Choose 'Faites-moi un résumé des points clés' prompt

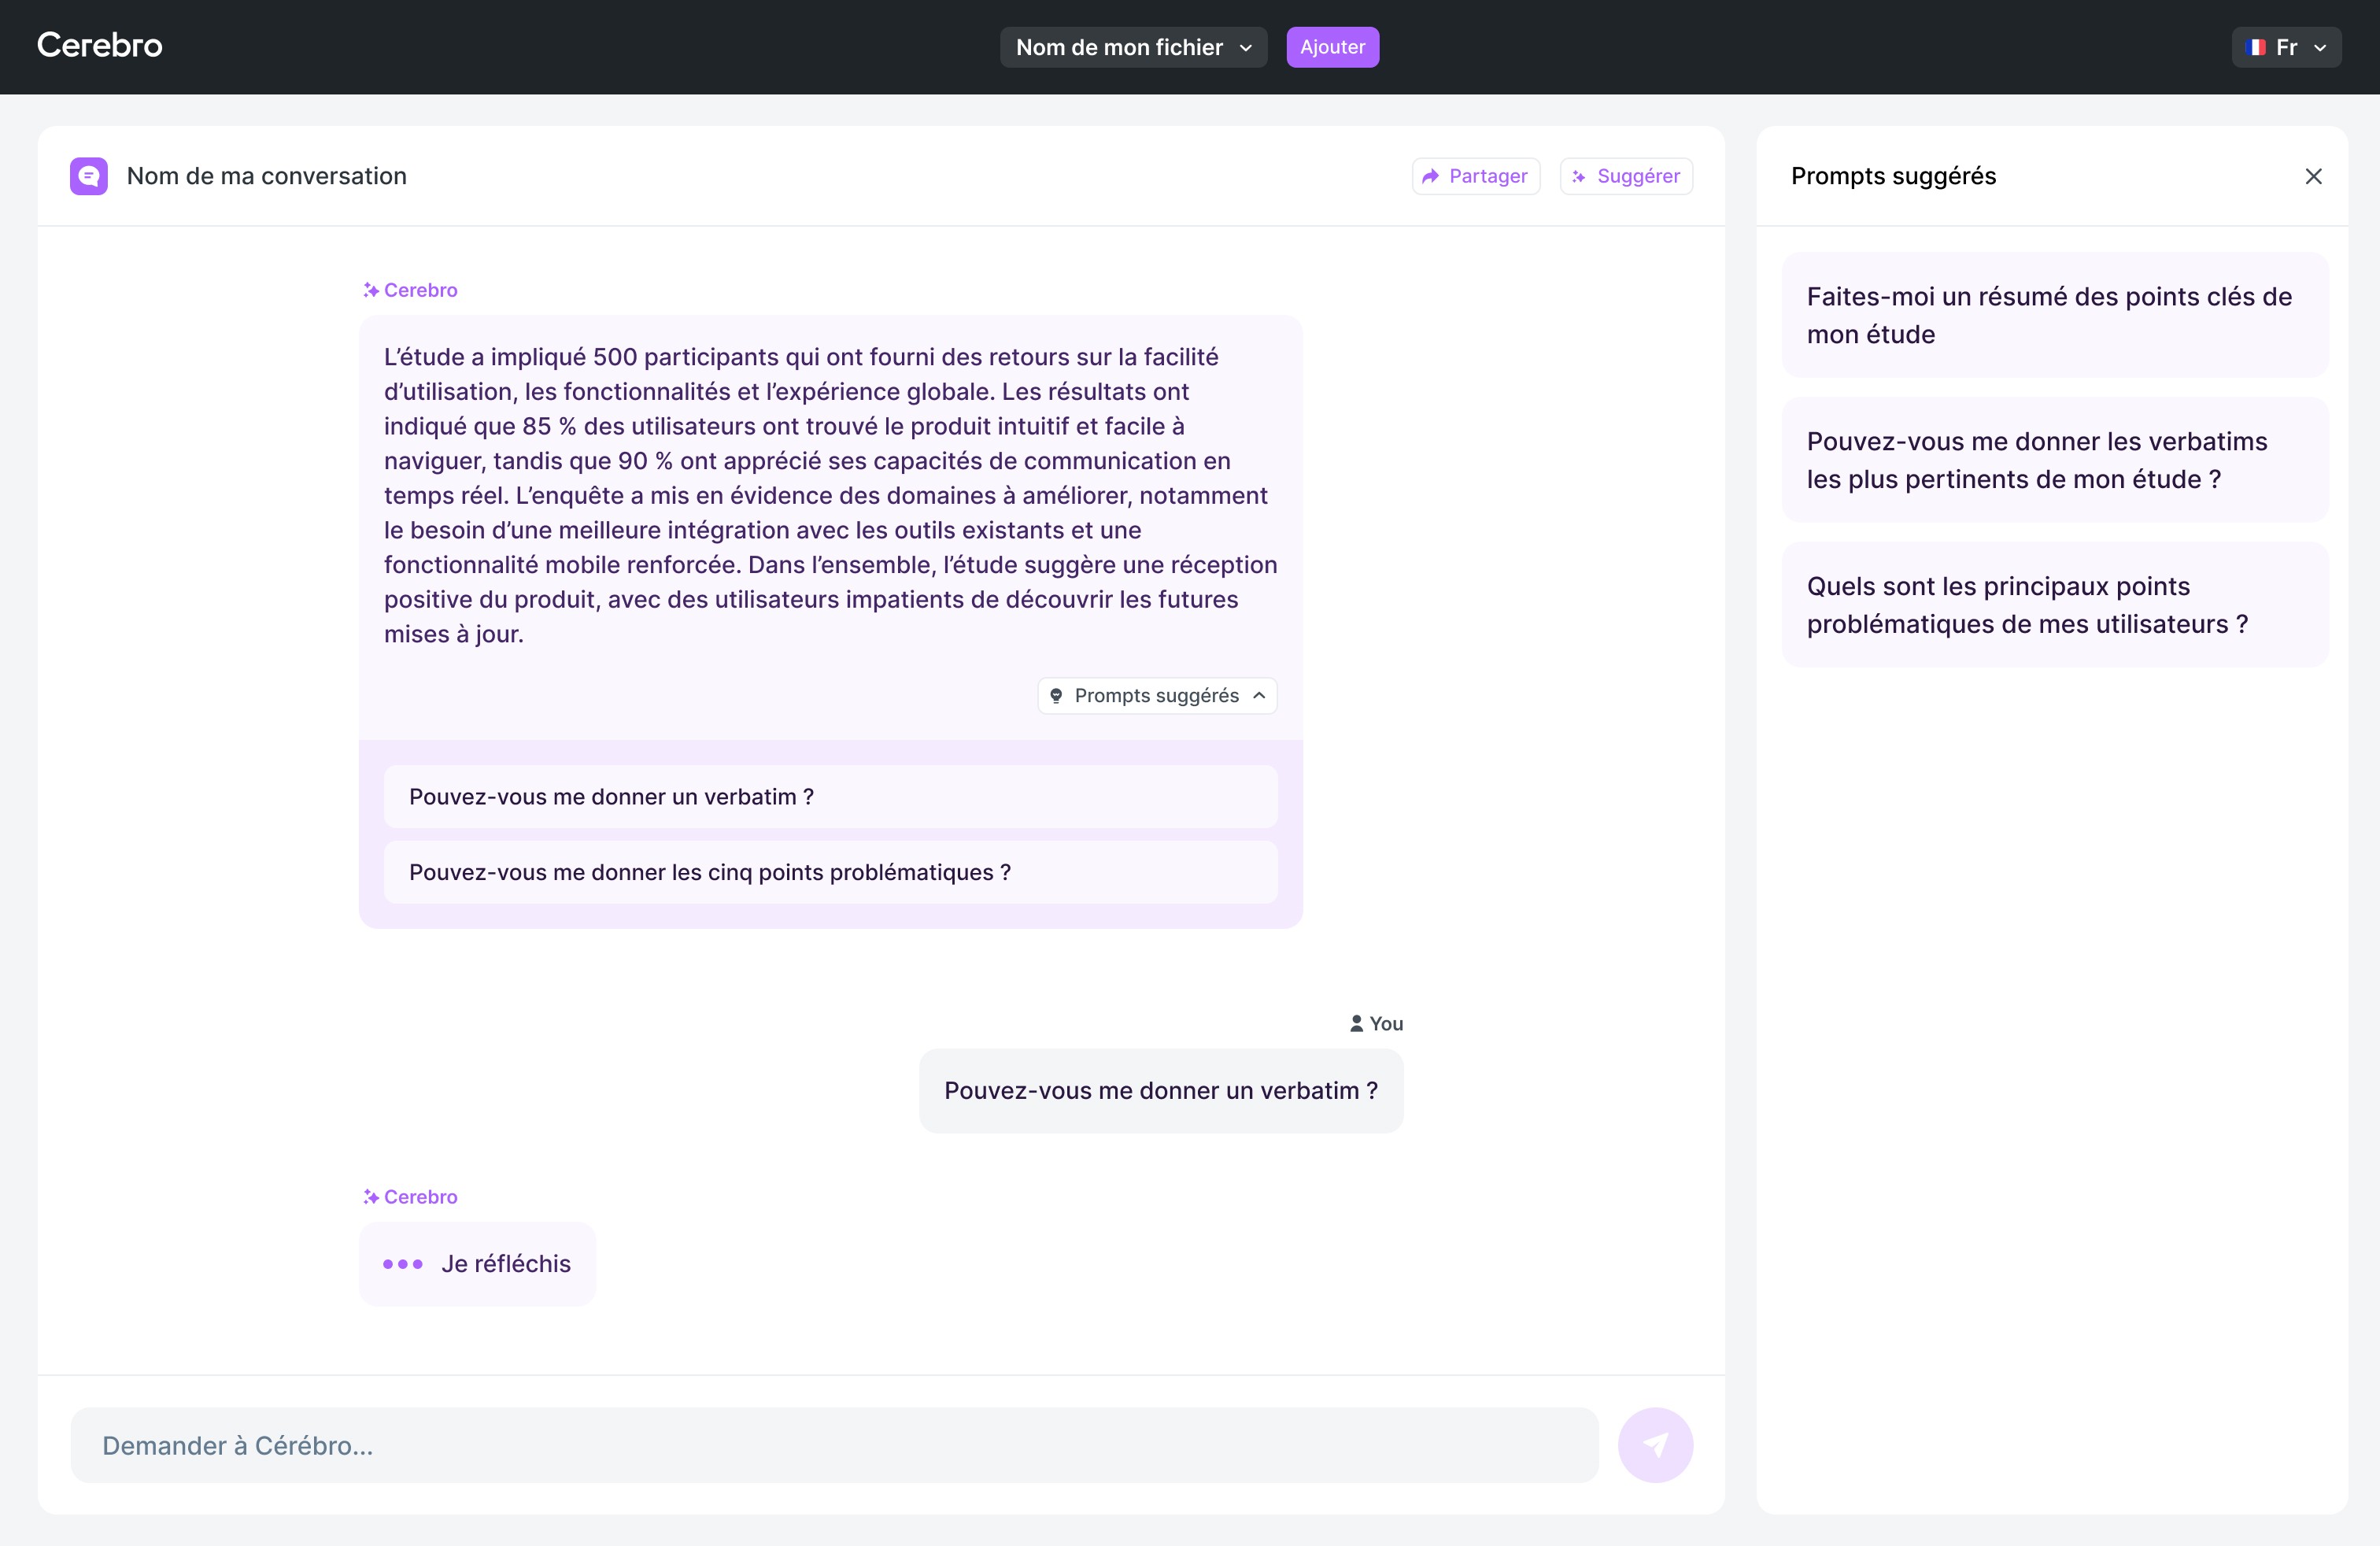click(2054, 315)
